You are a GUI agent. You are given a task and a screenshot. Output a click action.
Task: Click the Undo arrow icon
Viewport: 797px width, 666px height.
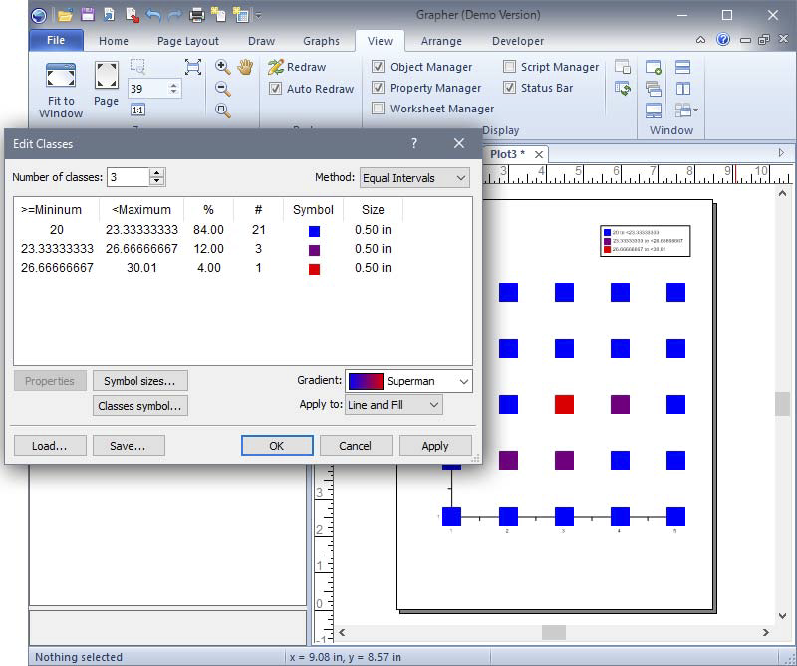[x=152, y=15]
